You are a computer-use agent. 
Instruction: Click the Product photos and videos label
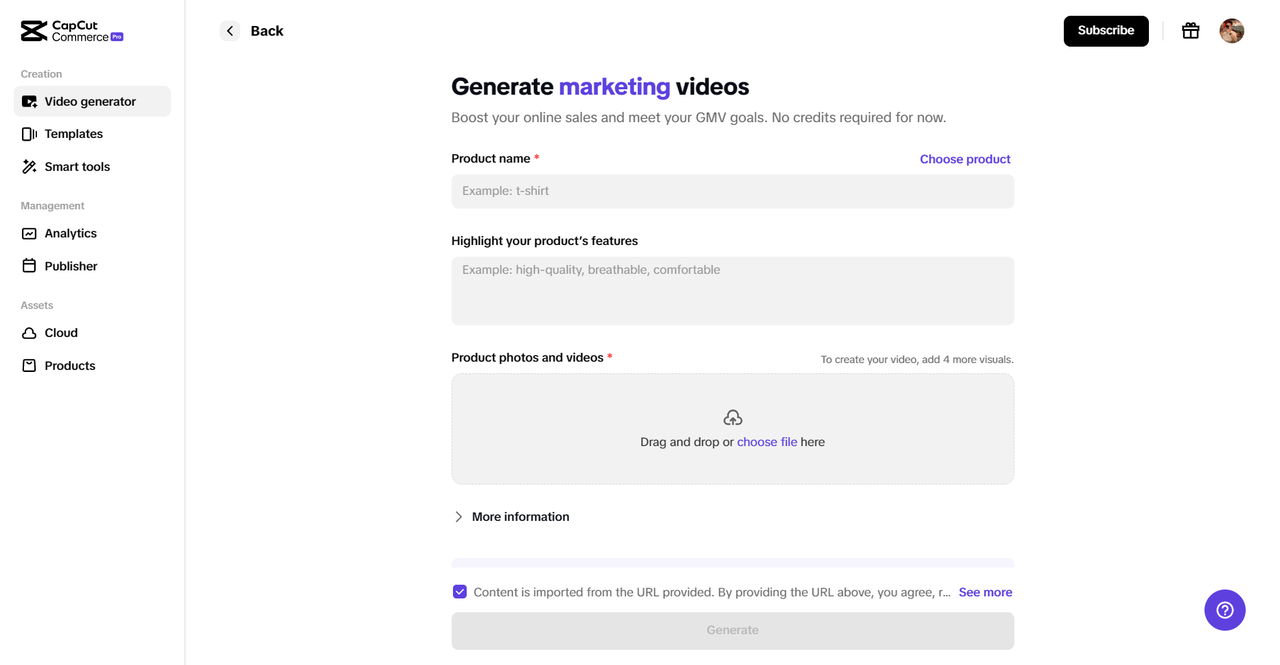(x=527, y=358)
